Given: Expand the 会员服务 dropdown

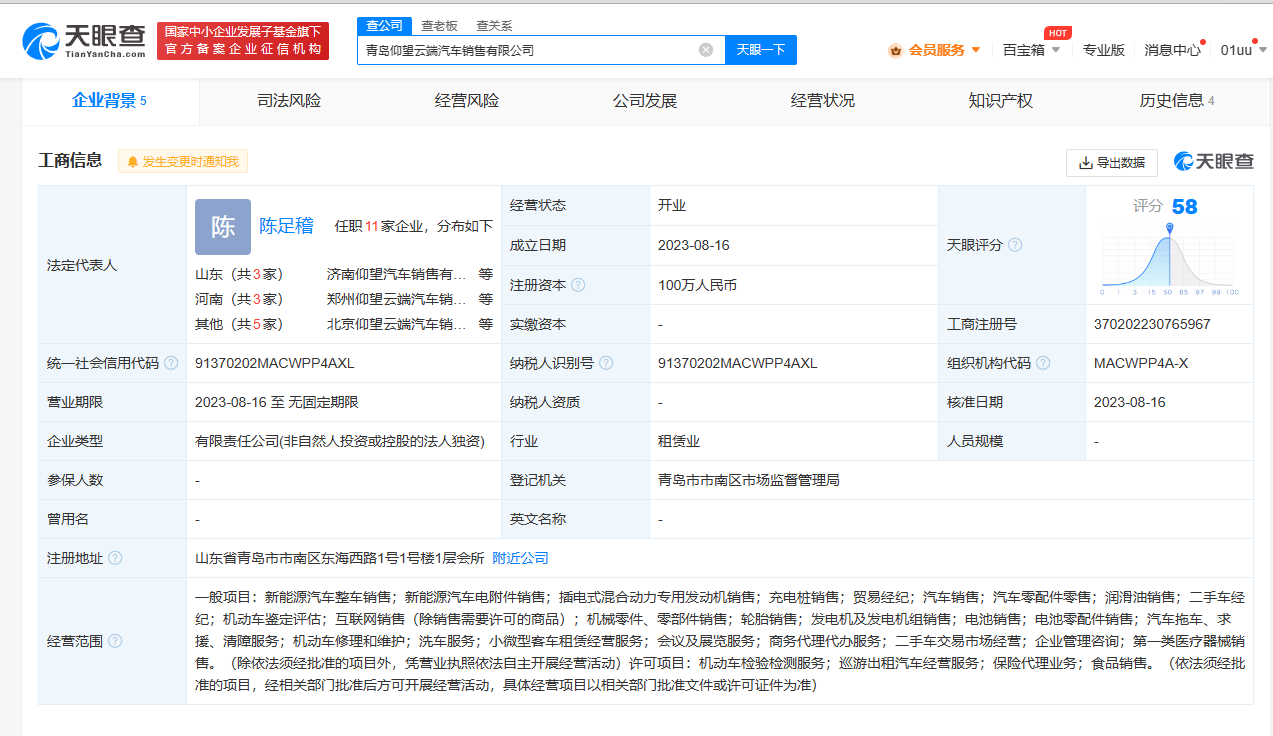Looking at the screenshot, I should (x=935, y=50).
